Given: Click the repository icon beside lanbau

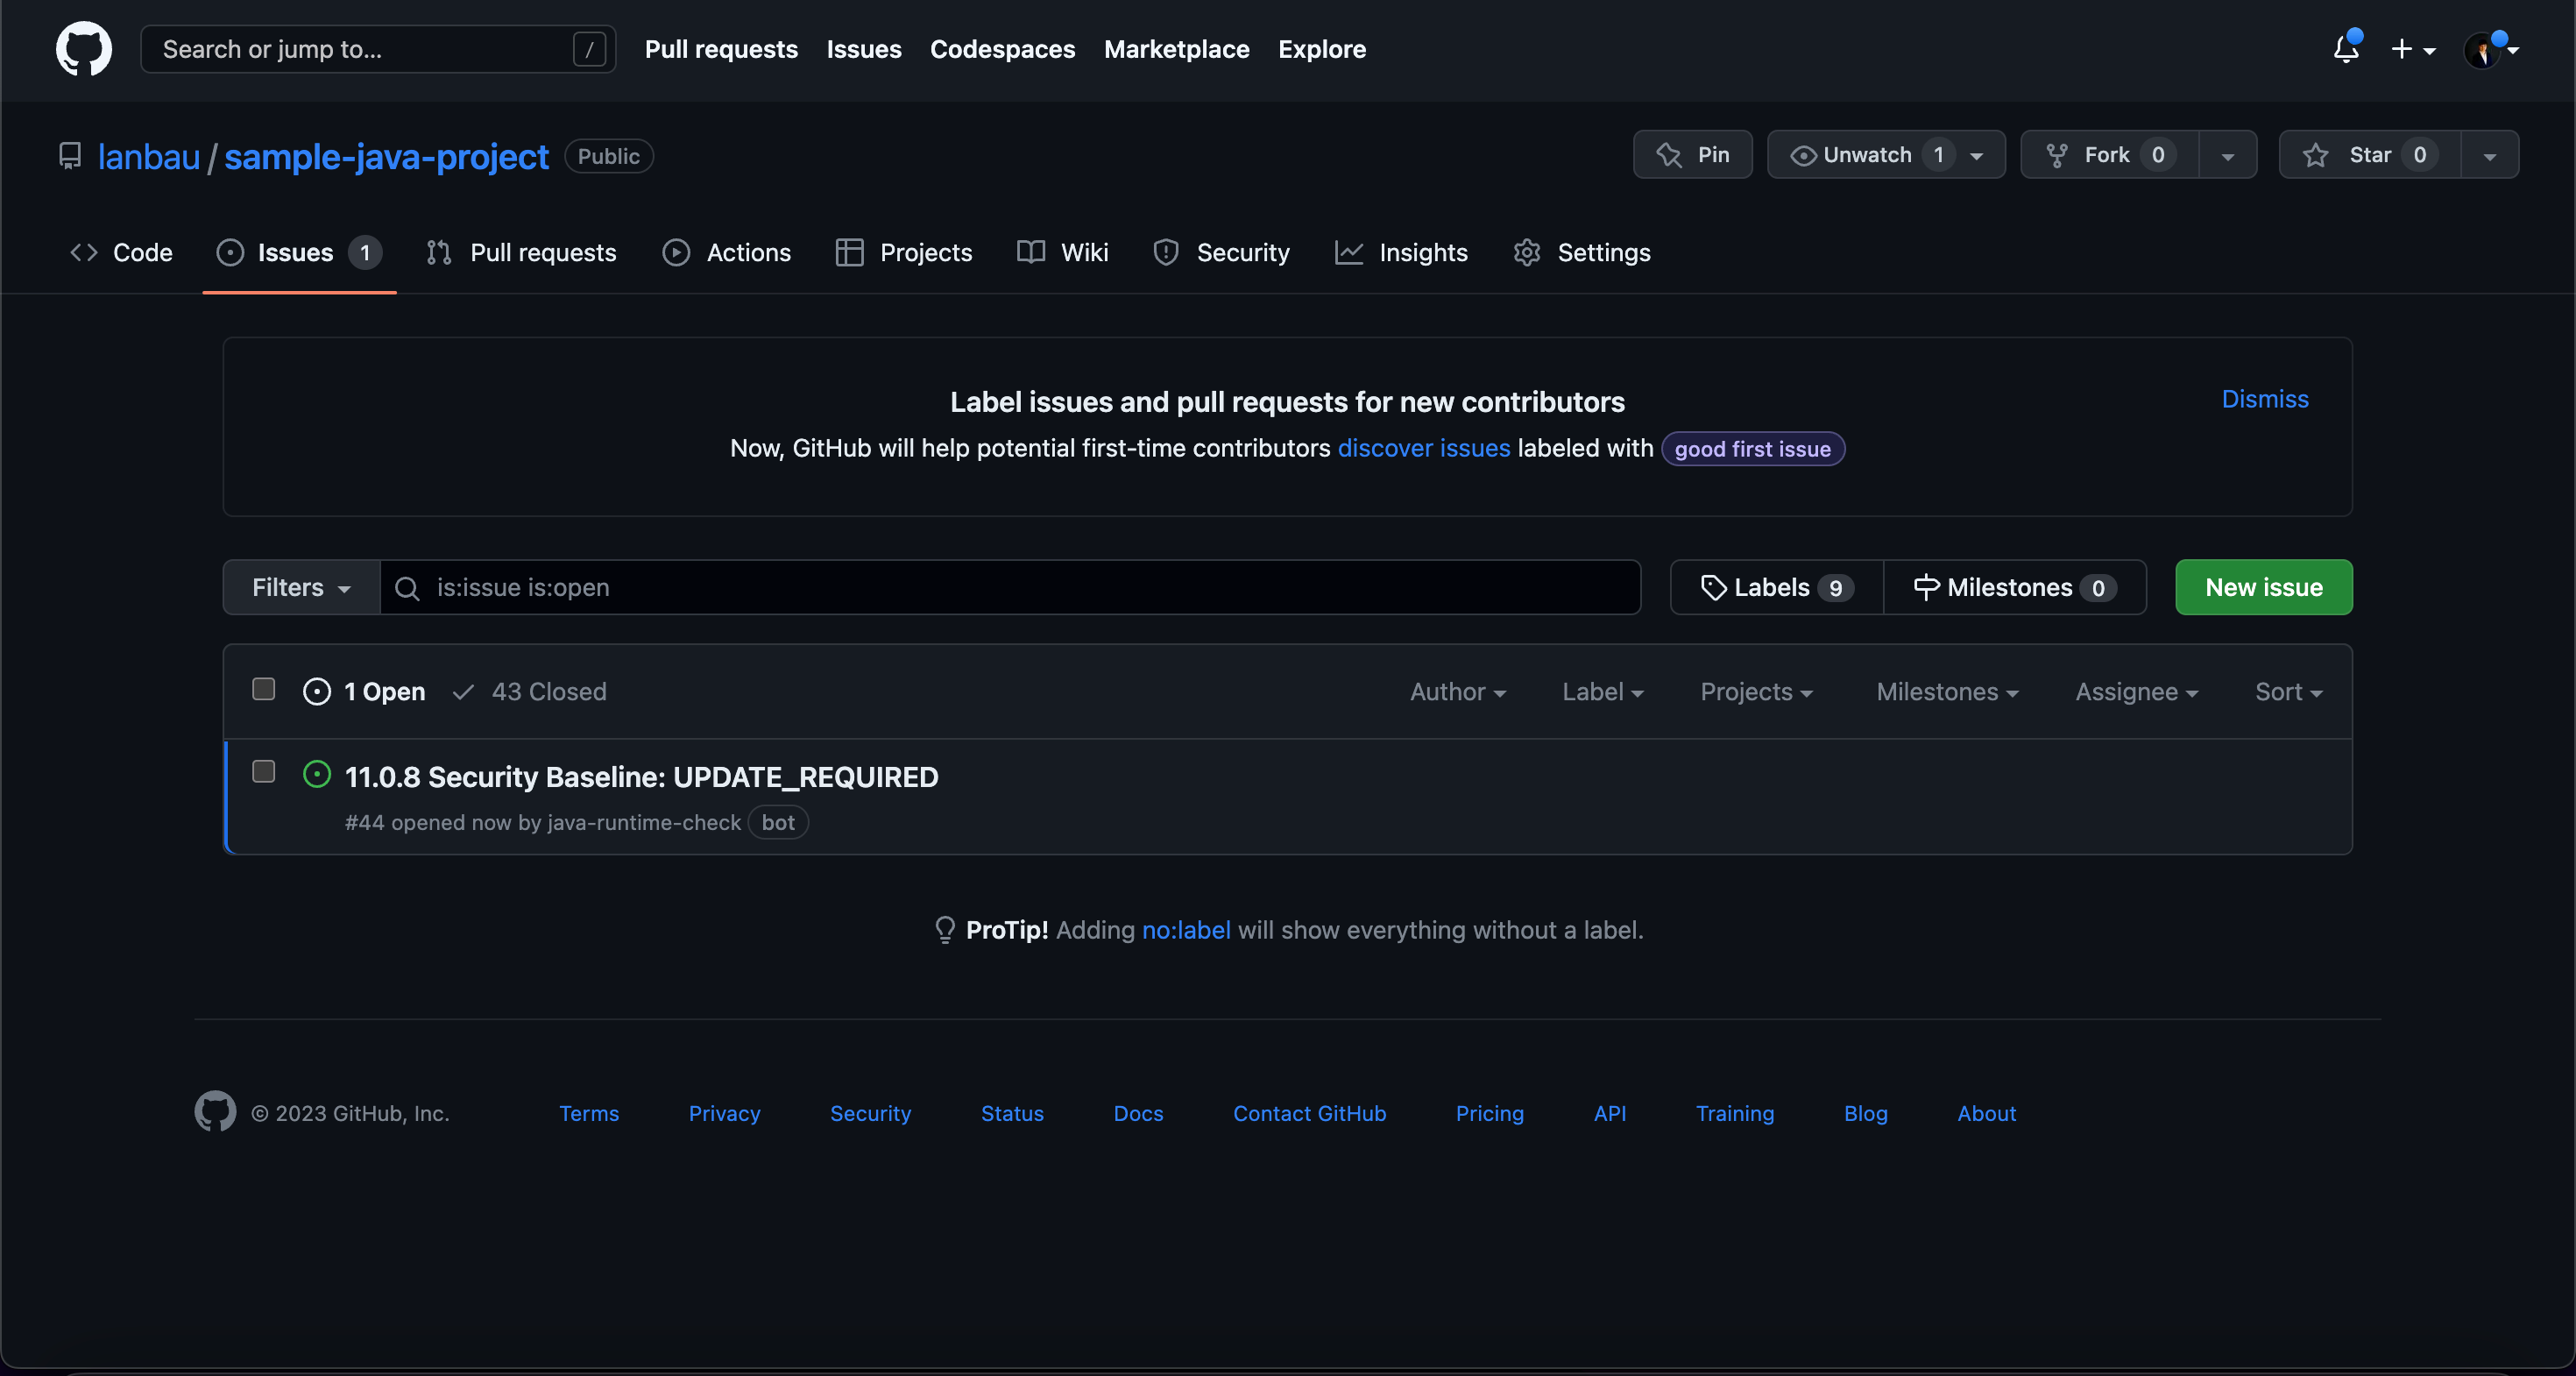Looking at the screenshot, I should click(x=70, y=156).
